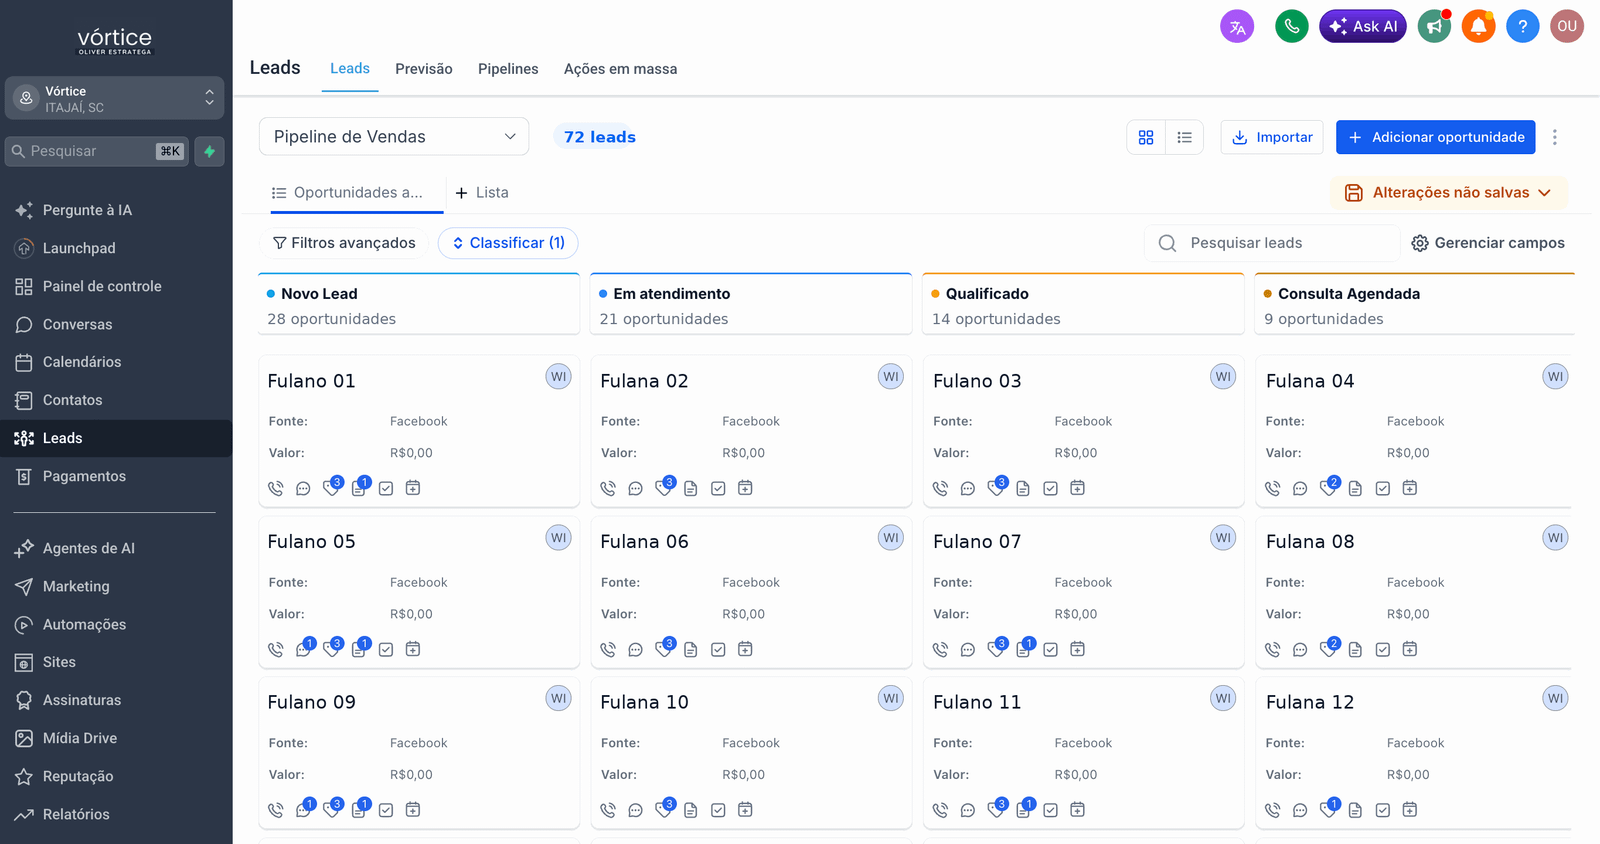
Task: Click the blue help question mark icon
Action: point(1522,27)
